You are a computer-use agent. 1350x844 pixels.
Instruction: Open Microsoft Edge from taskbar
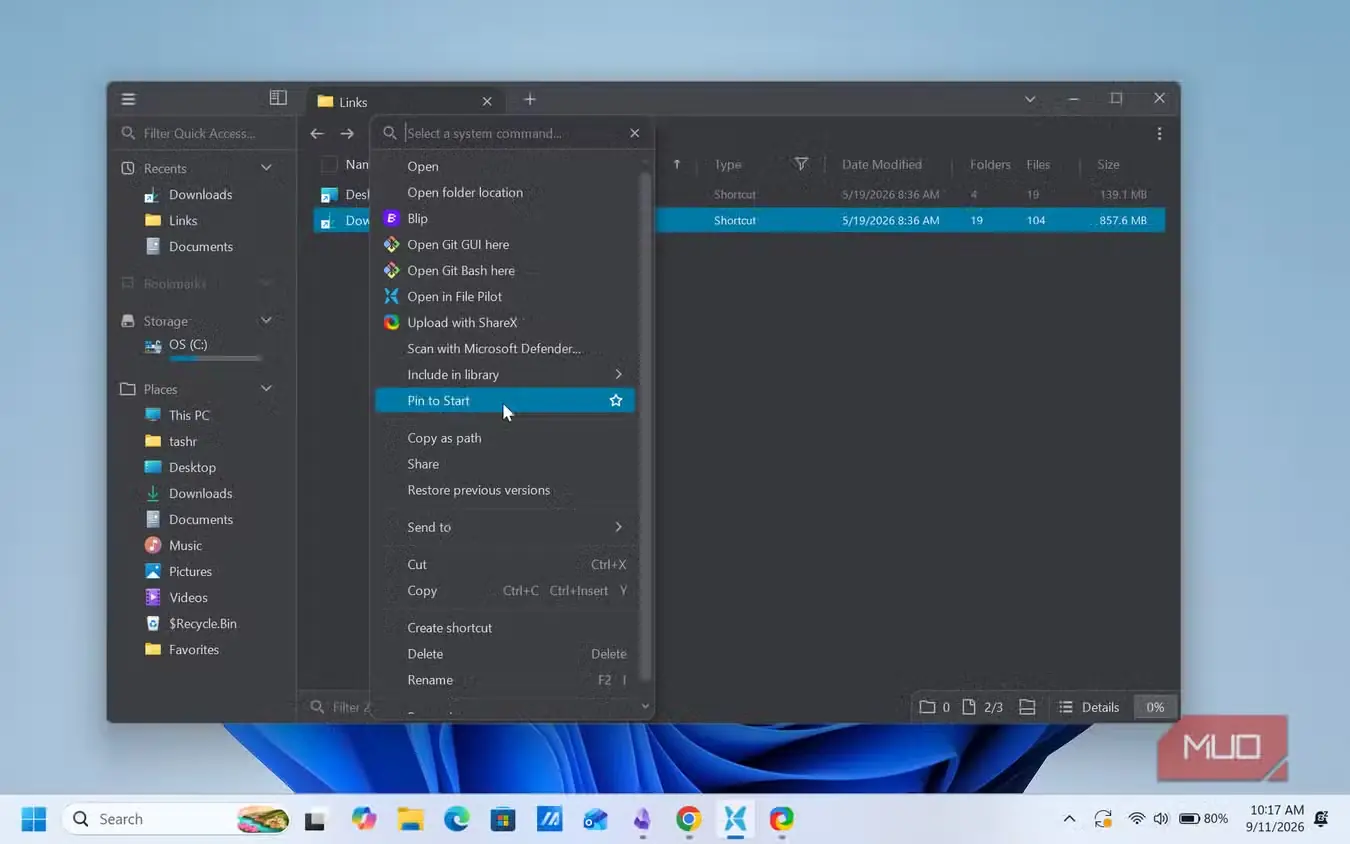456,819
